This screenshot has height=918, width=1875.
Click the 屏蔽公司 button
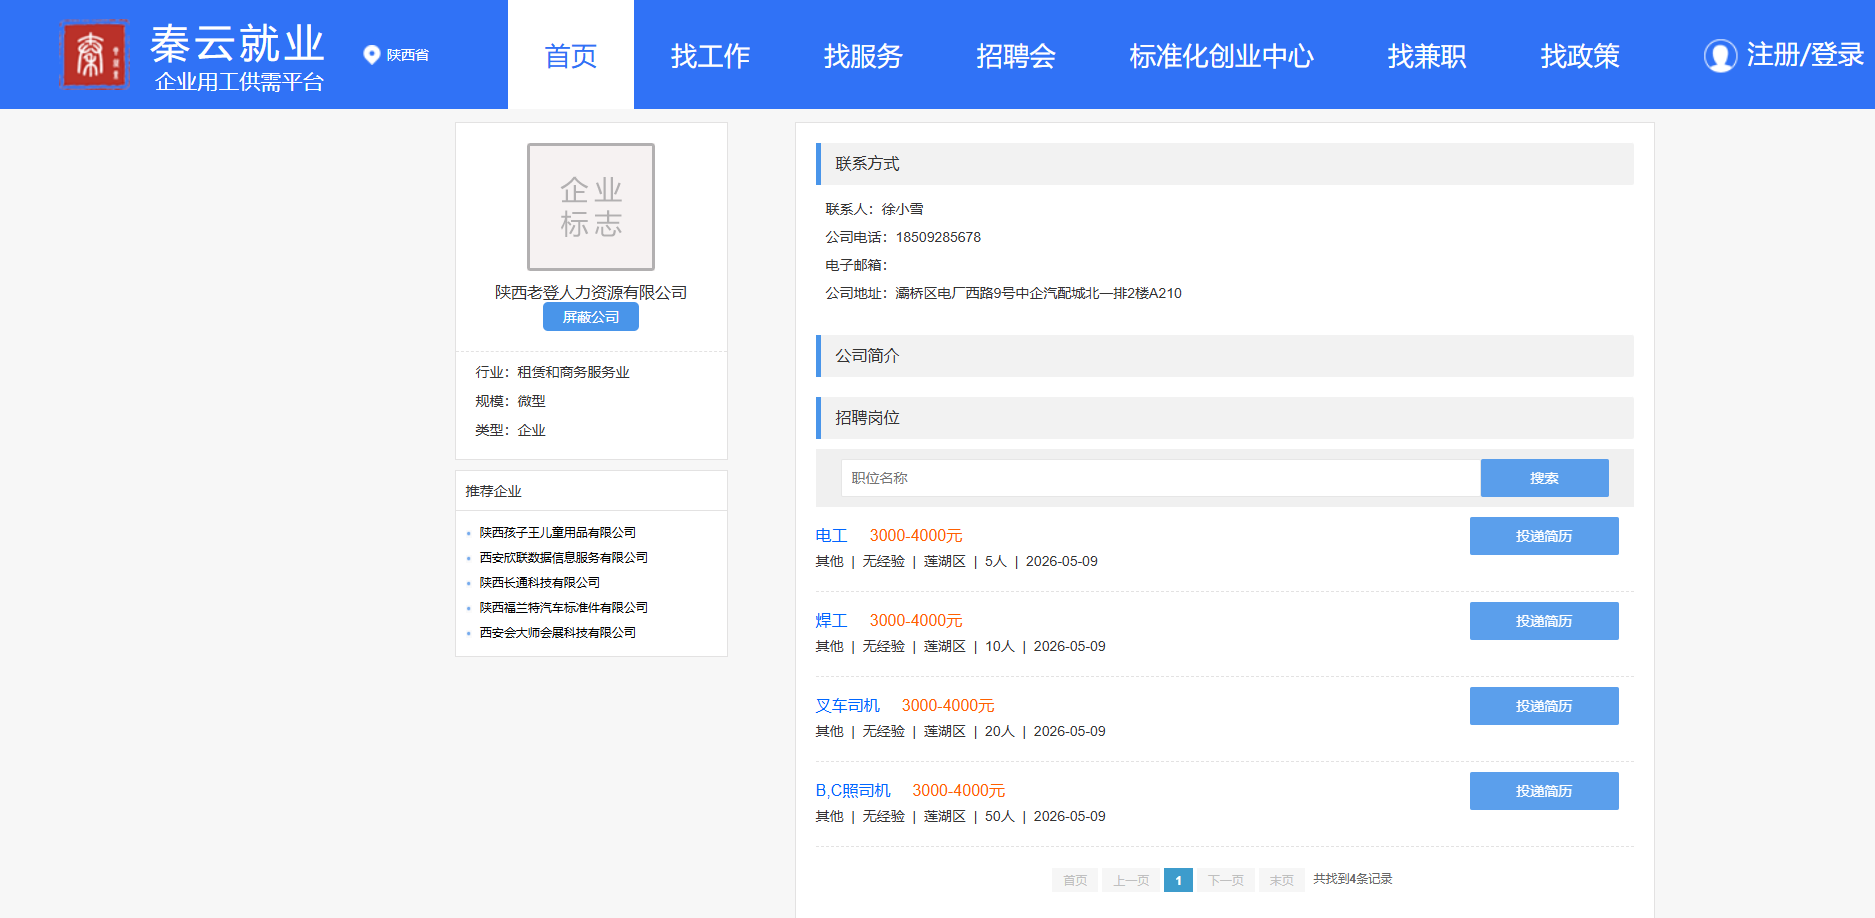591,317
